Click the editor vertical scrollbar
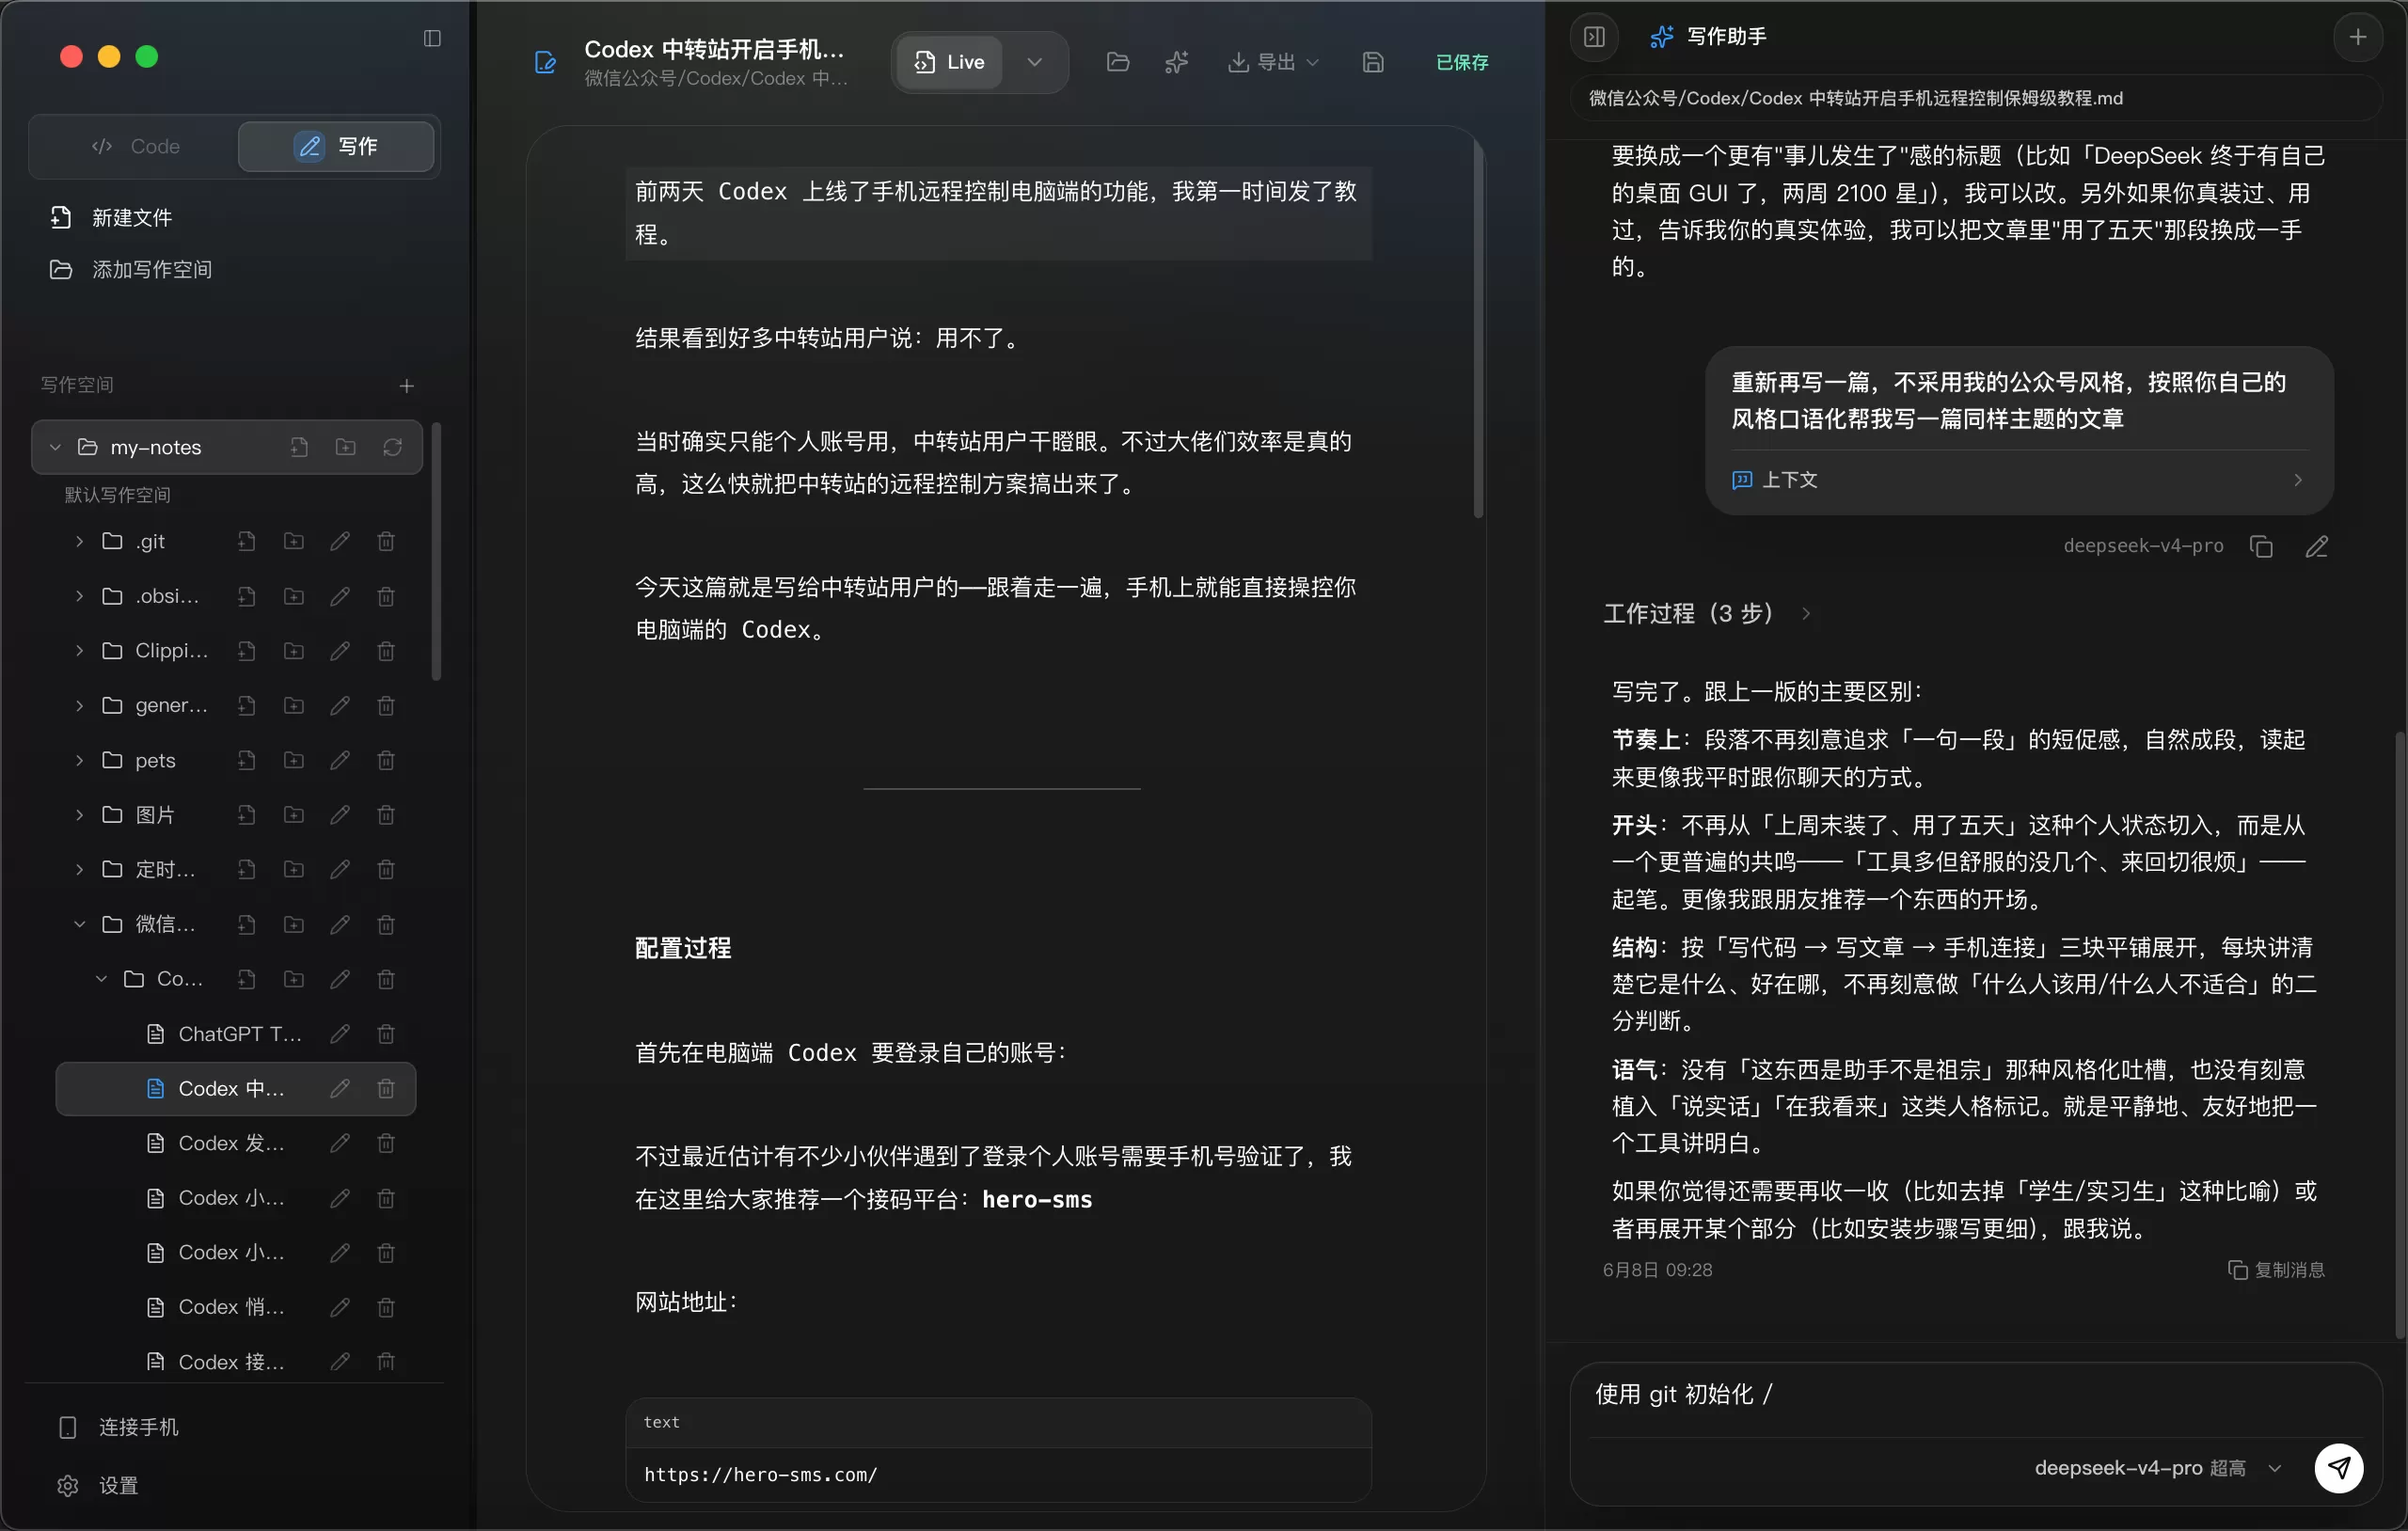The width and height of the screenshot is (2408, 1531). coord(1478,329)
